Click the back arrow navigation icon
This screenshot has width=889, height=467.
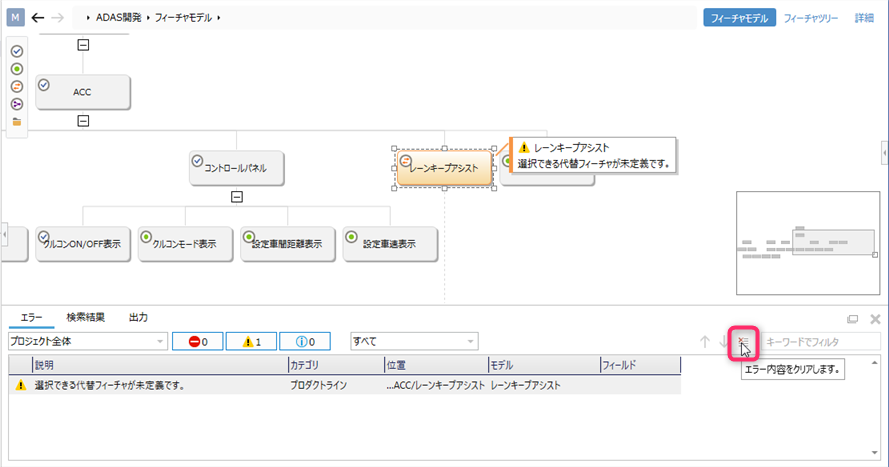39,18
